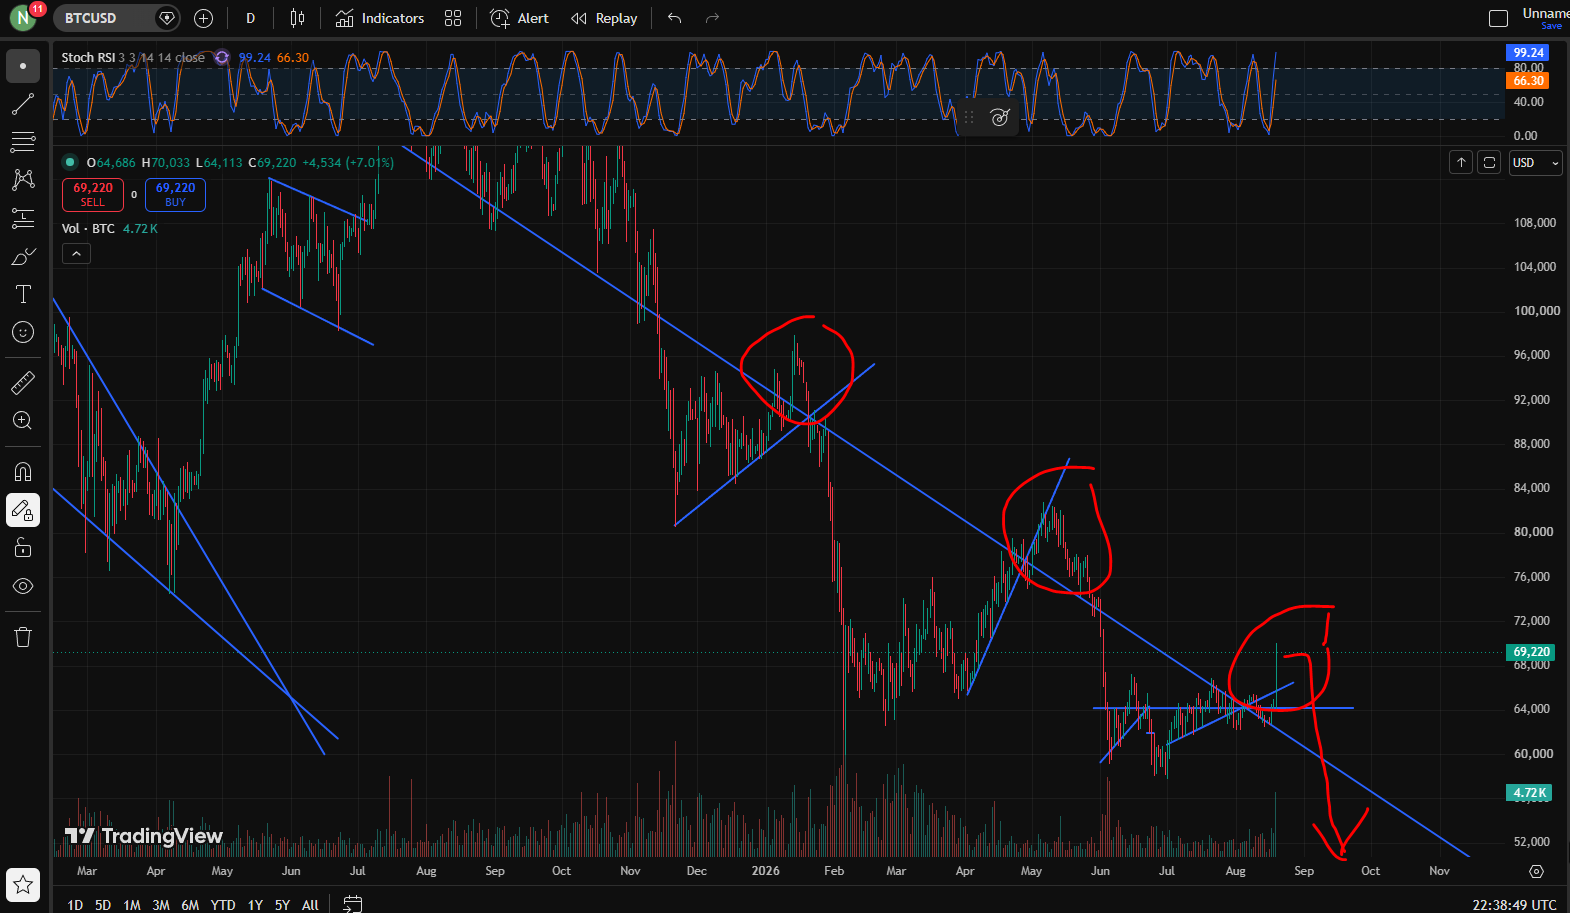
Task: Click the 4.72K volume scale label
Action: [1529, 793]
